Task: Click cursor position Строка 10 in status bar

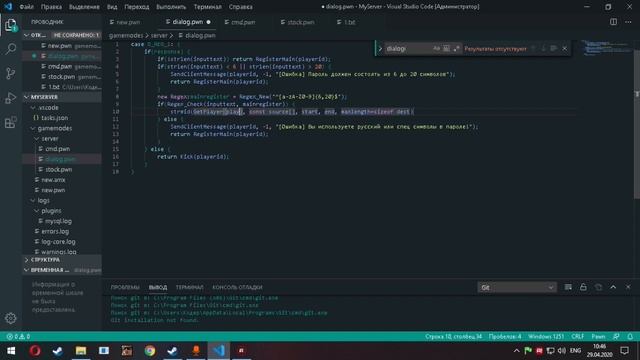Action: pyautogui.click(x=453, y=337)
